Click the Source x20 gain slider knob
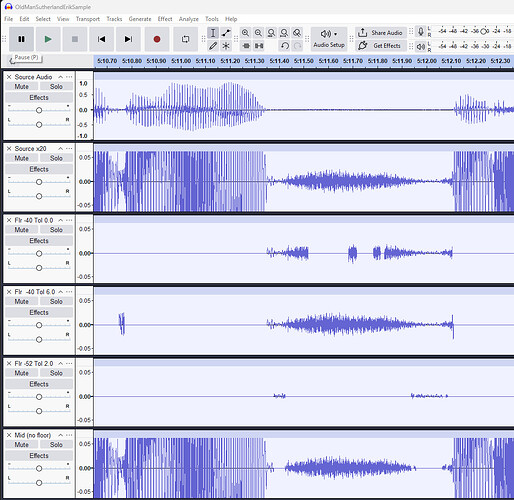 click(x=39, y=182)
